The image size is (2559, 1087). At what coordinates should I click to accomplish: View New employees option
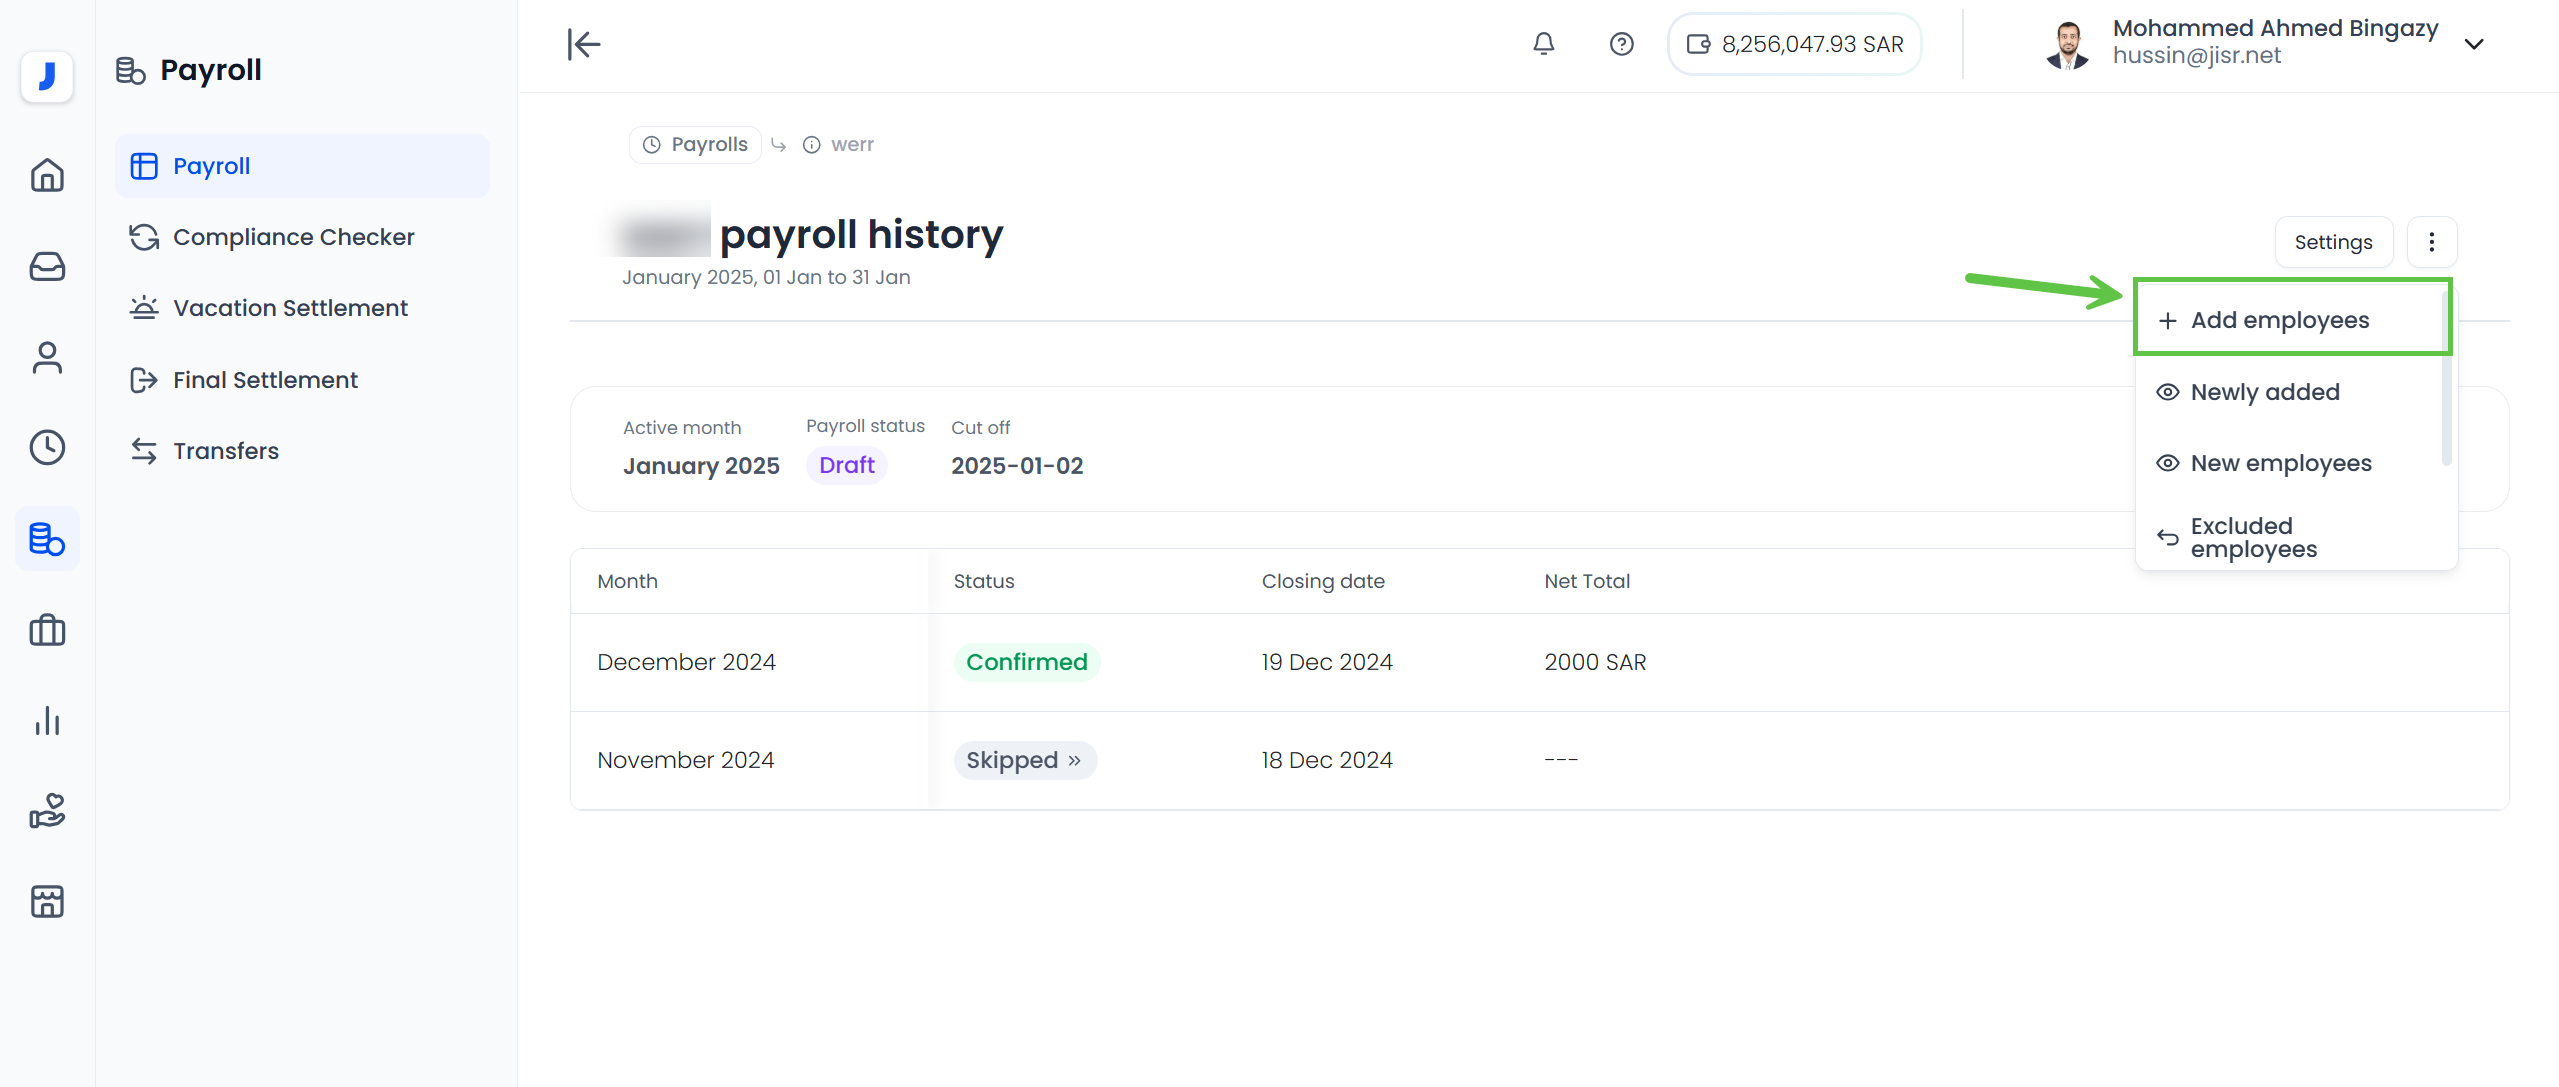[2280, 463]
